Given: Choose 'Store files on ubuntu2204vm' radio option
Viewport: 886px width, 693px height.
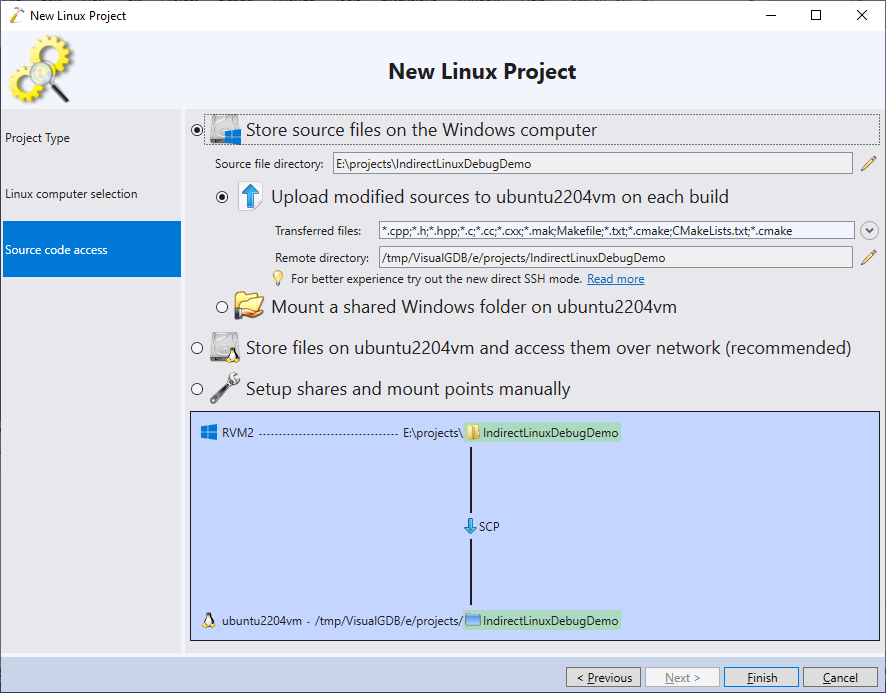Looking at the screenshot, I should coord(197,348).
